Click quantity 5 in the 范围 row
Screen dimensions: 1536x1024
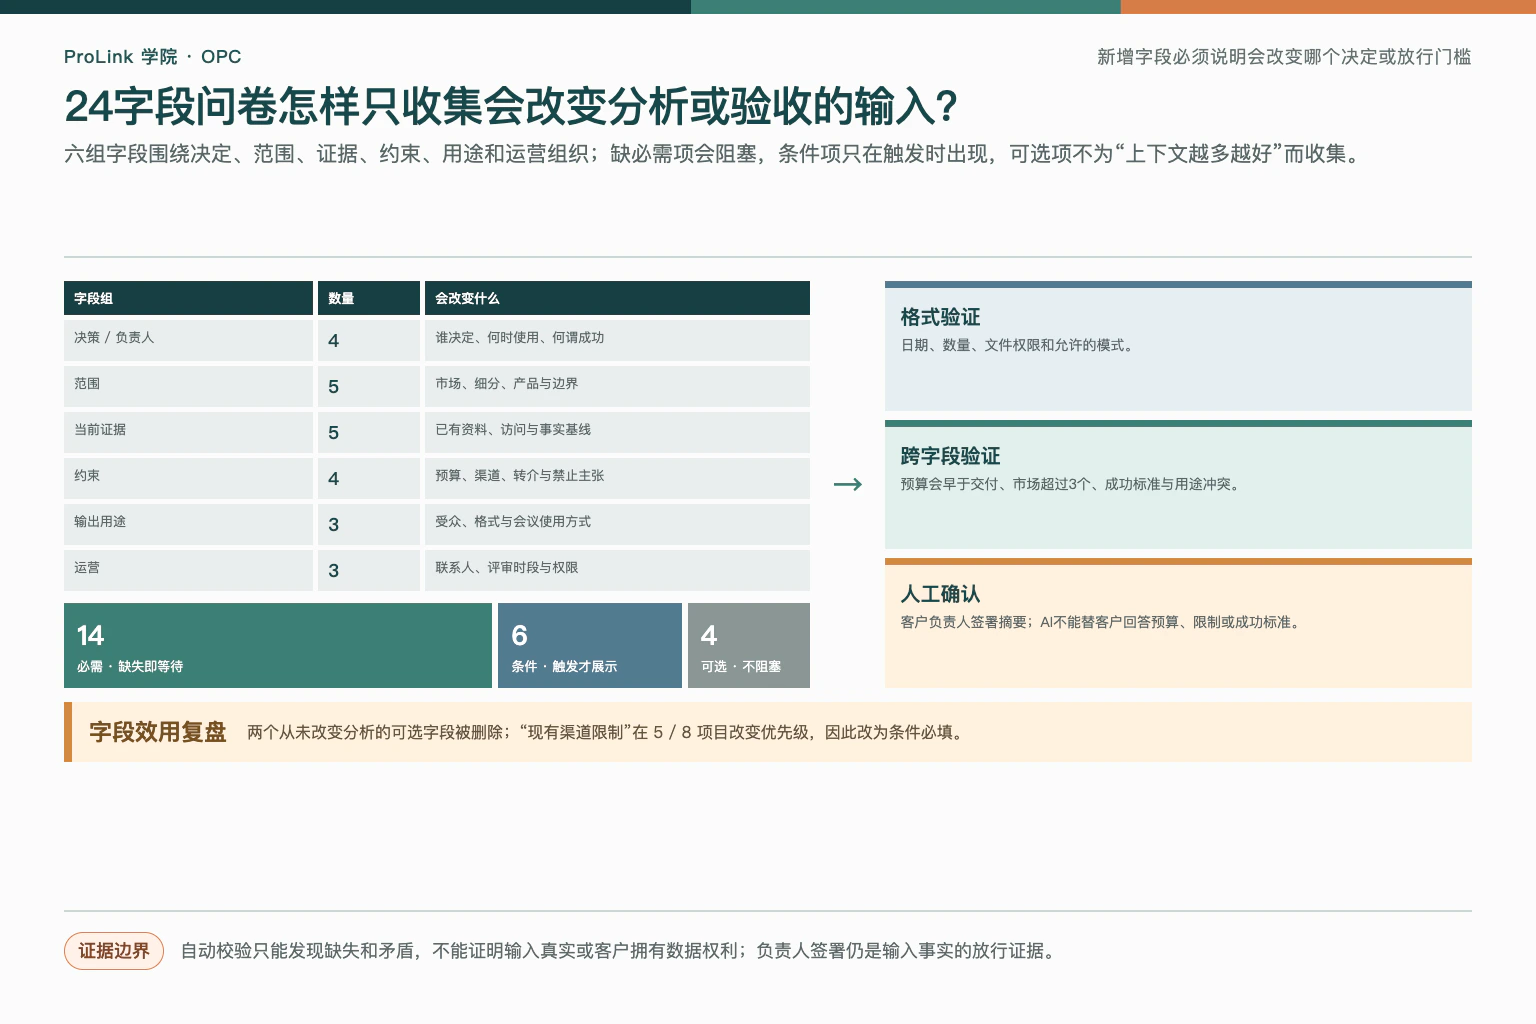[369, 386]
